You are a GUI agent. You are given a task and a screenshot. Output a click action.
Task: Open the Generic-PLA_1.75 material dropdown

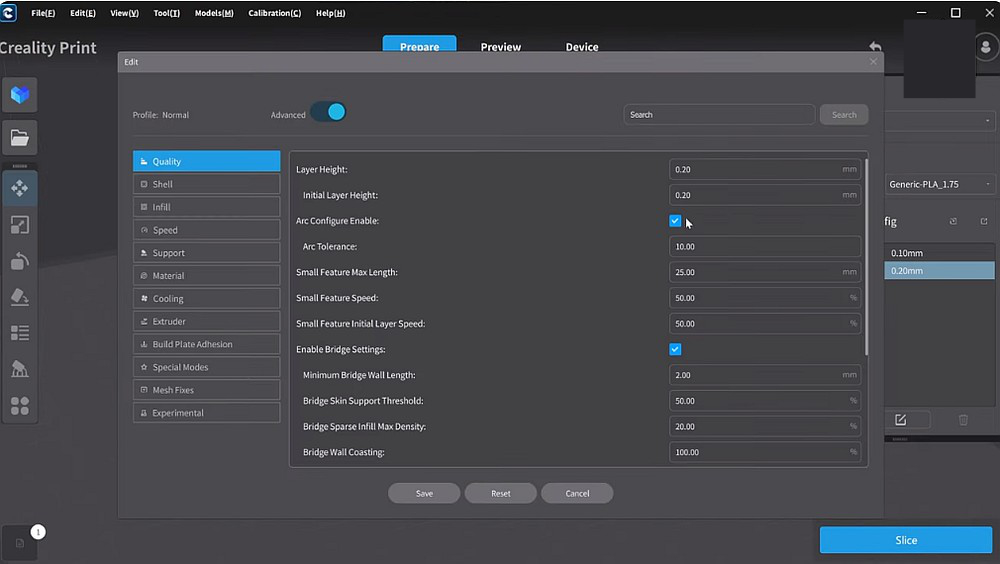940,184
